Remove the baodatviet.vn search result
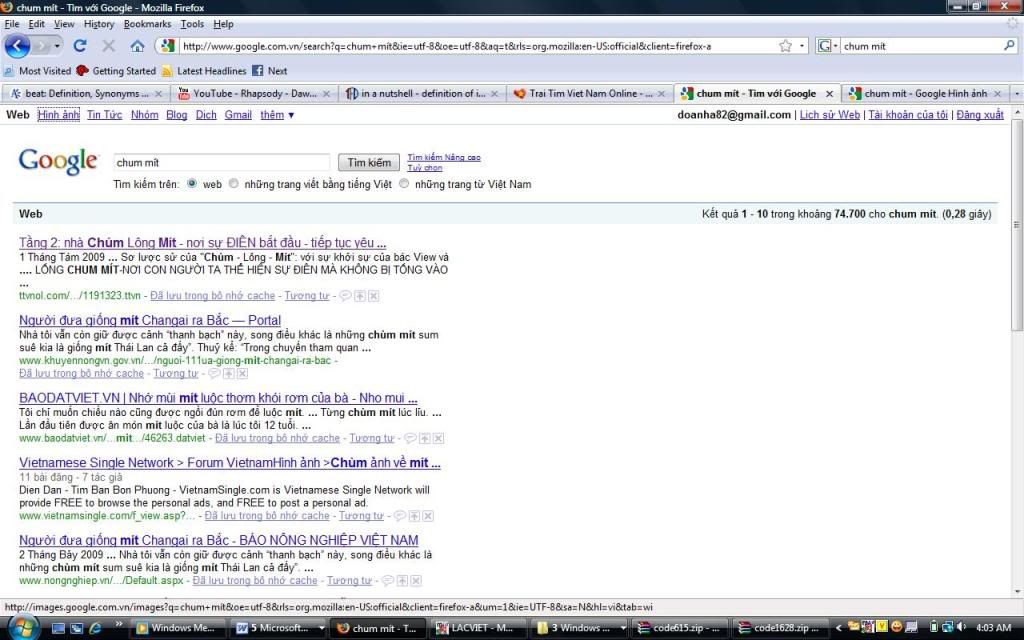1024x640 pixels. coord(438,438)
